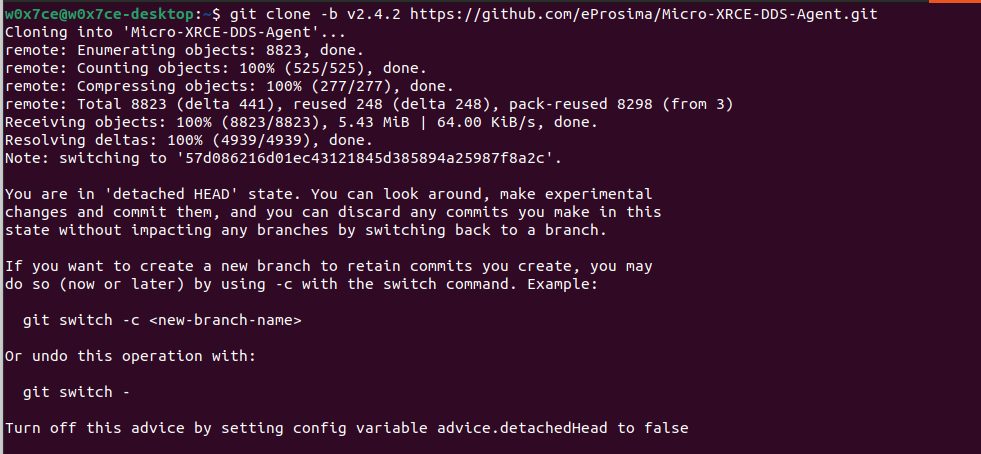This screenshot has height=454, width=981.
Task: Click 'git switch -c <new-branch-name>' example command
Action: (162, 320)
